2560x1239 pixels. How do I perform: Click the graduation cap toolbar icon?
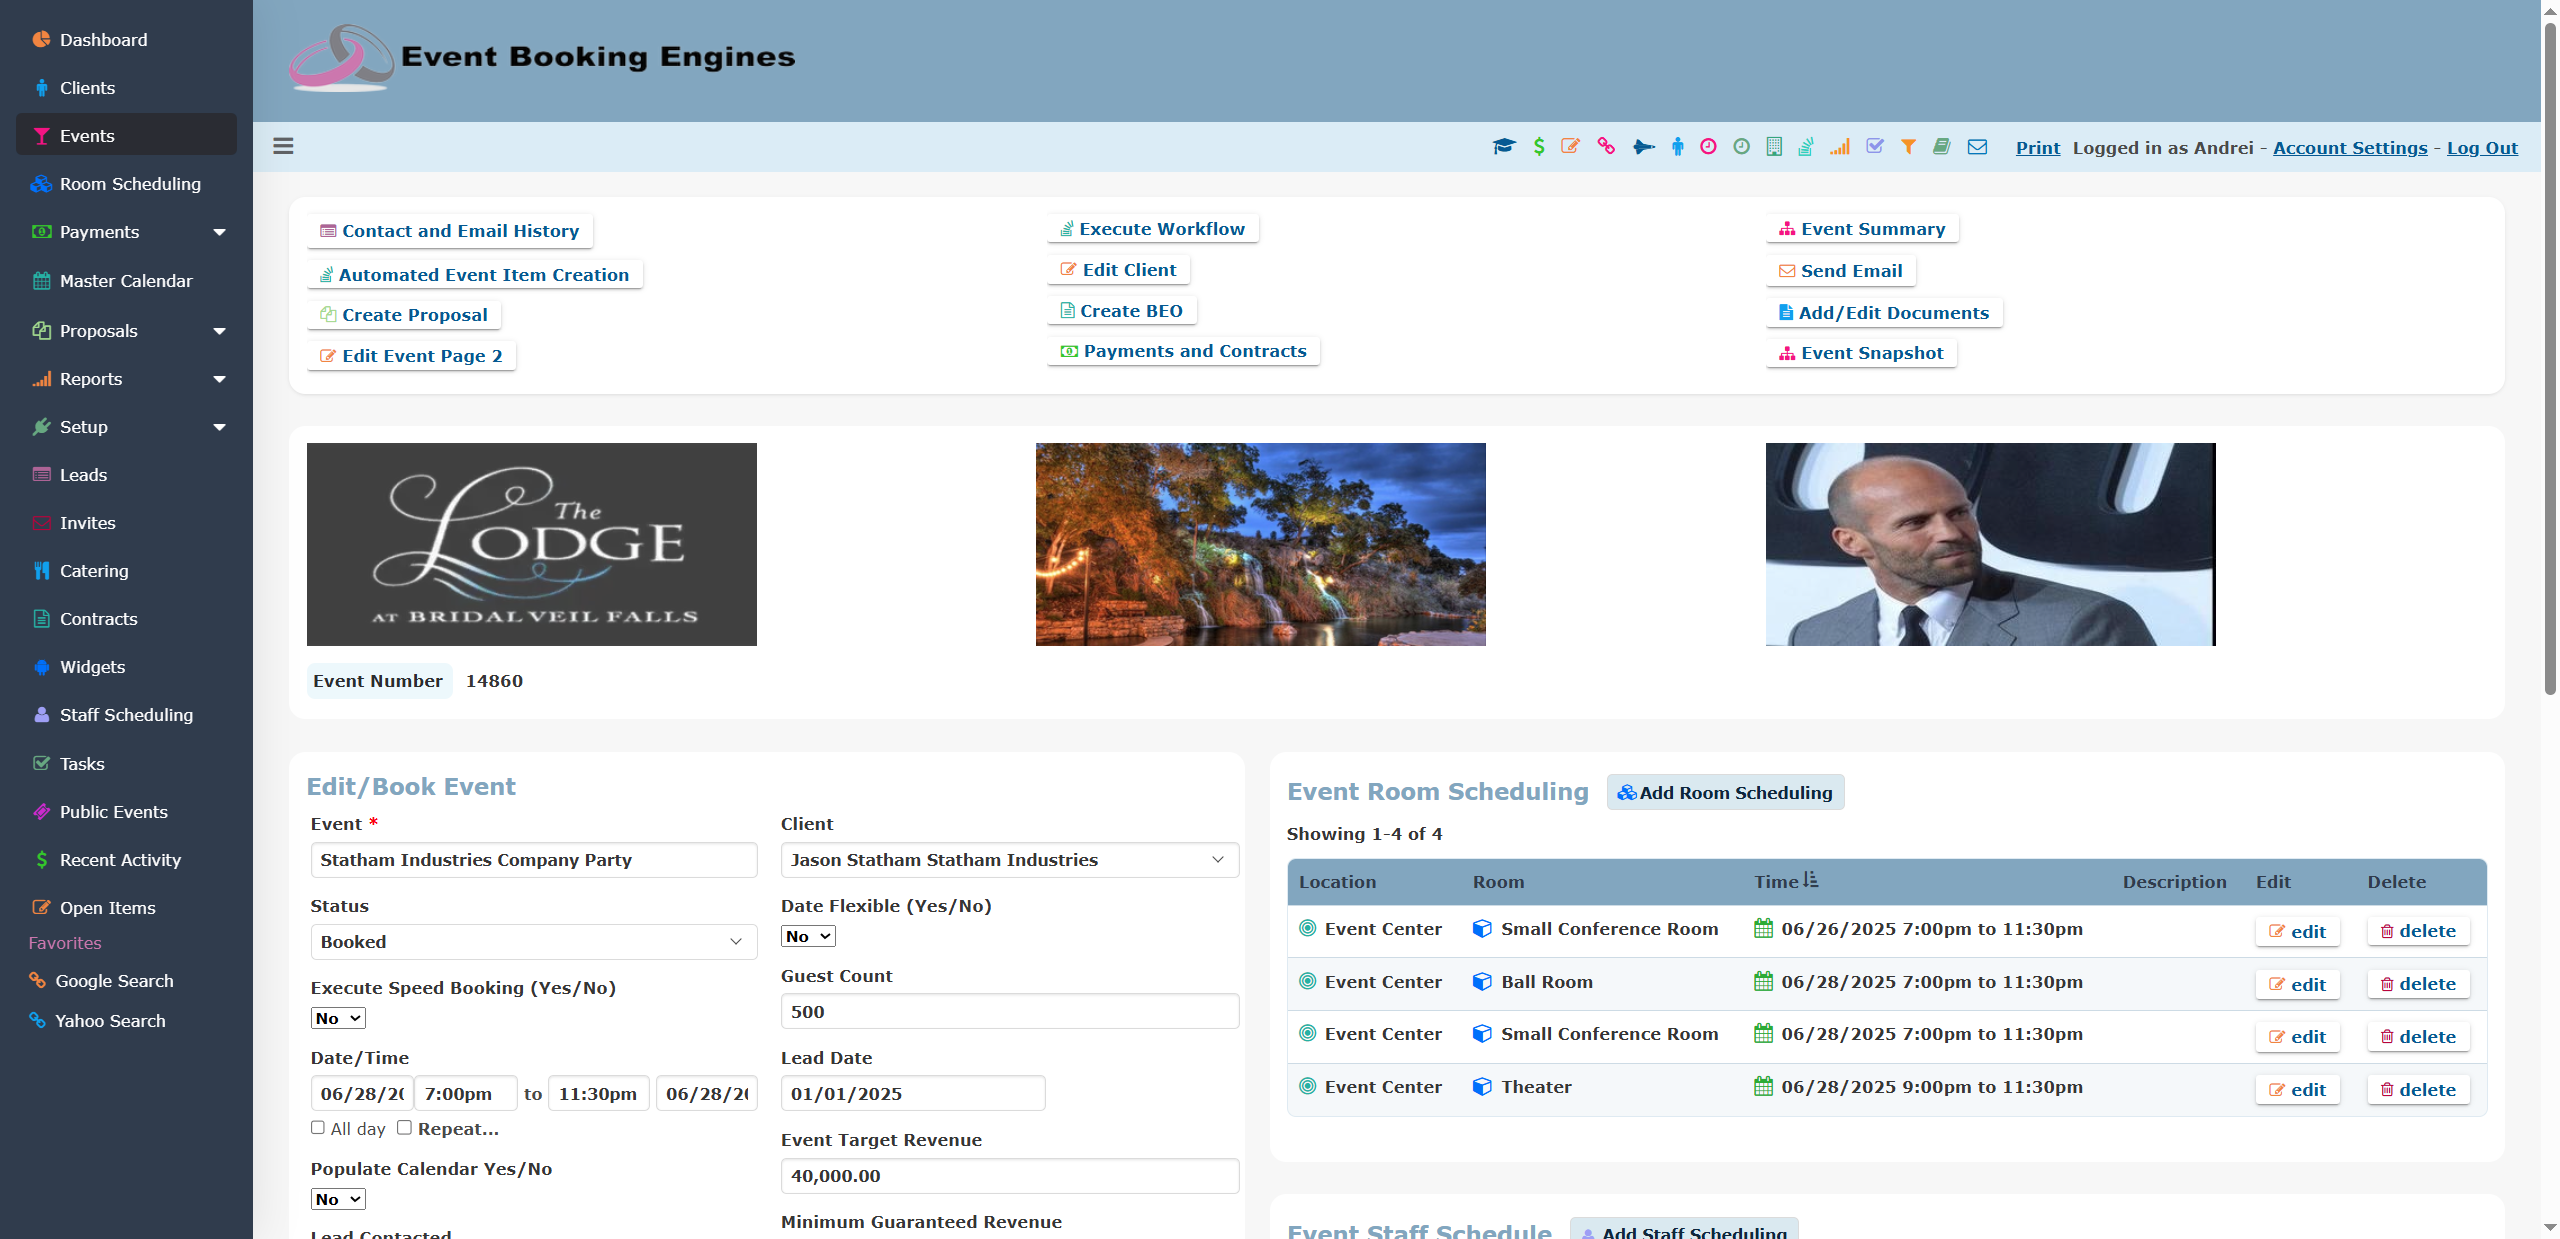(x=1504, y=147)
